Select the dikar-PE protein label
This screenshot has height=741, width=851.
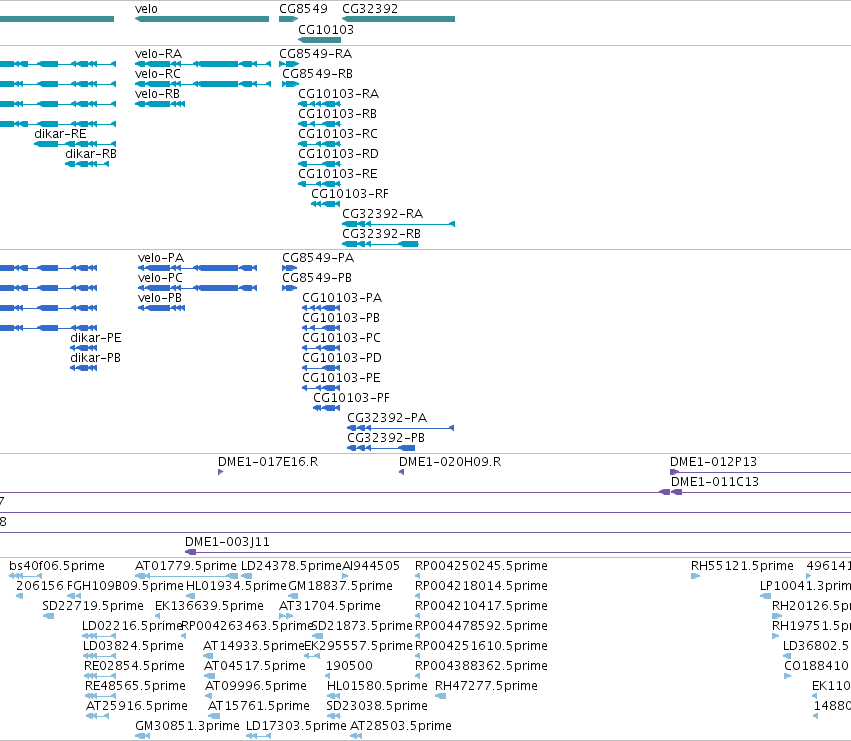coord(96,338)
